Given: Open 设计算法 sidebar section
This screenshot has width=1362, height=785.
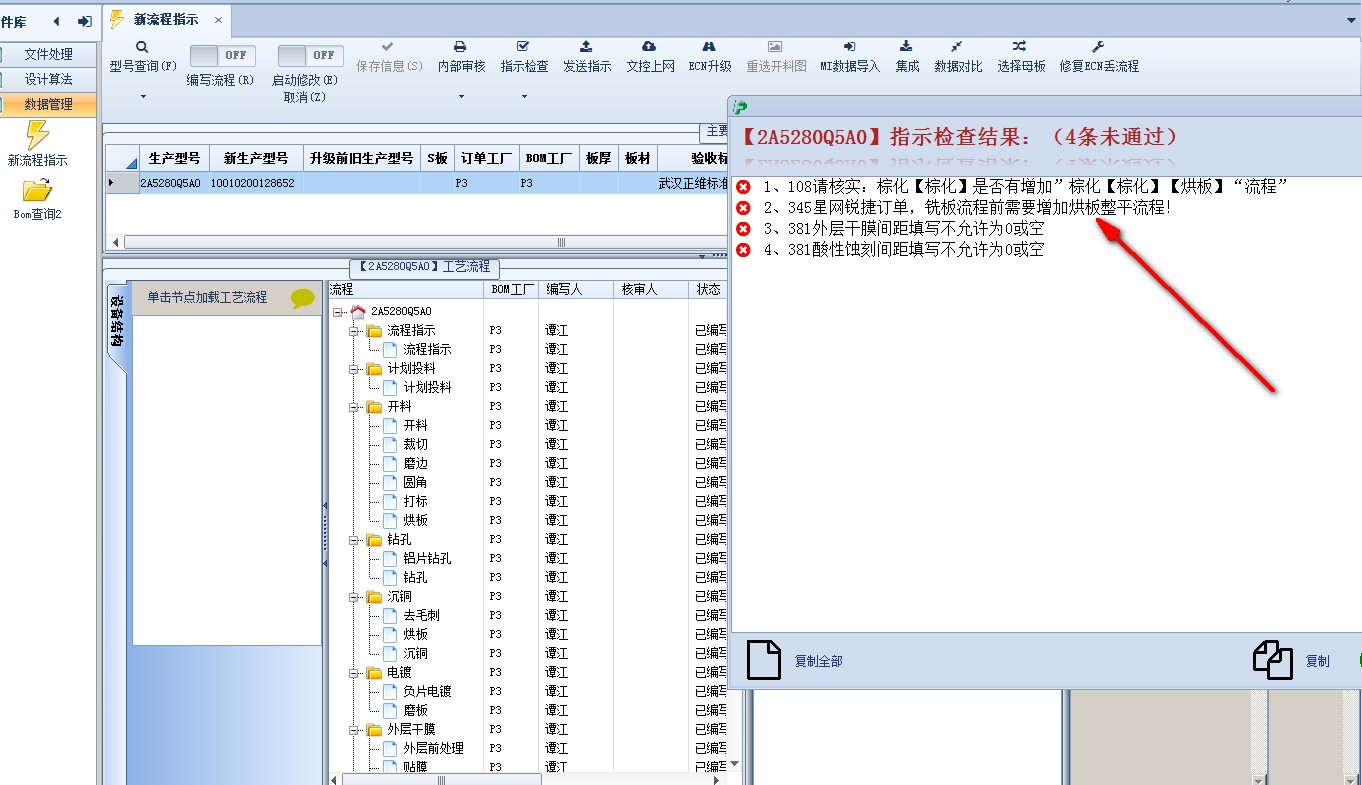Looking at the screenshot, I should (x=49, y=79).
